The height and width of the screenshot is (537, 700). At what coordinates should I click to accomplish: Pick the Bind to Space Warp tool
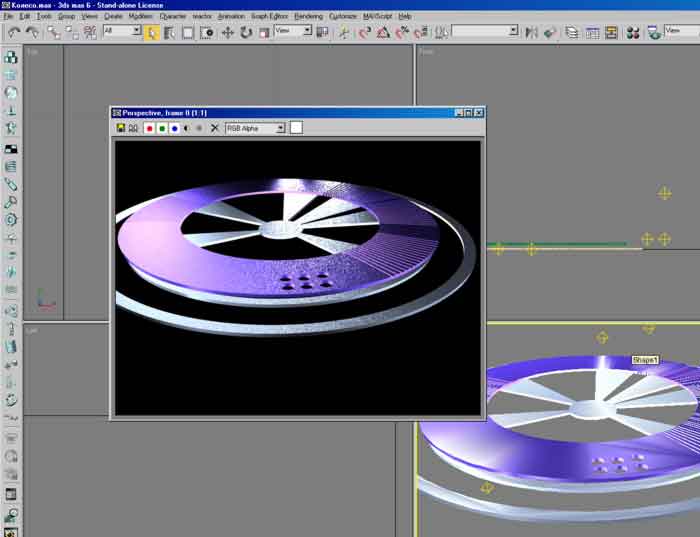tap(90, 33)
